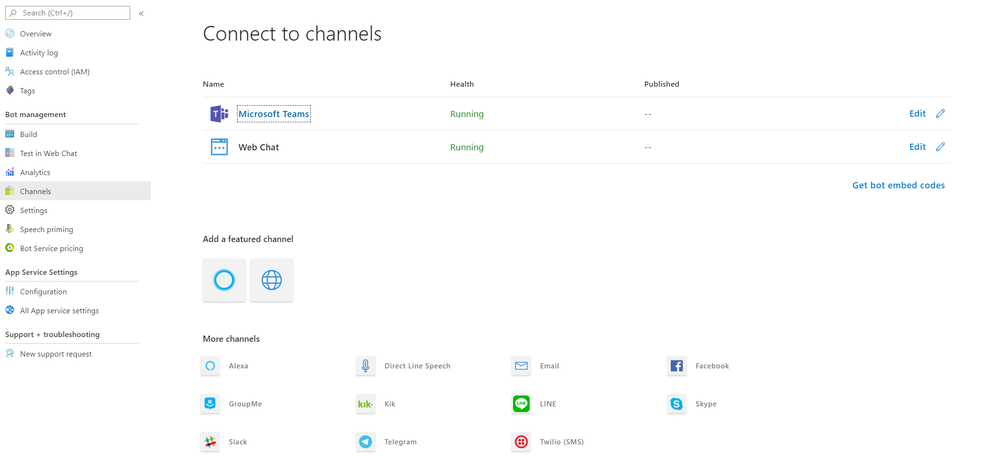The height and width of the screenshot is (466, 999).
Task: Click the Name column header
Action: pos(213,84)
